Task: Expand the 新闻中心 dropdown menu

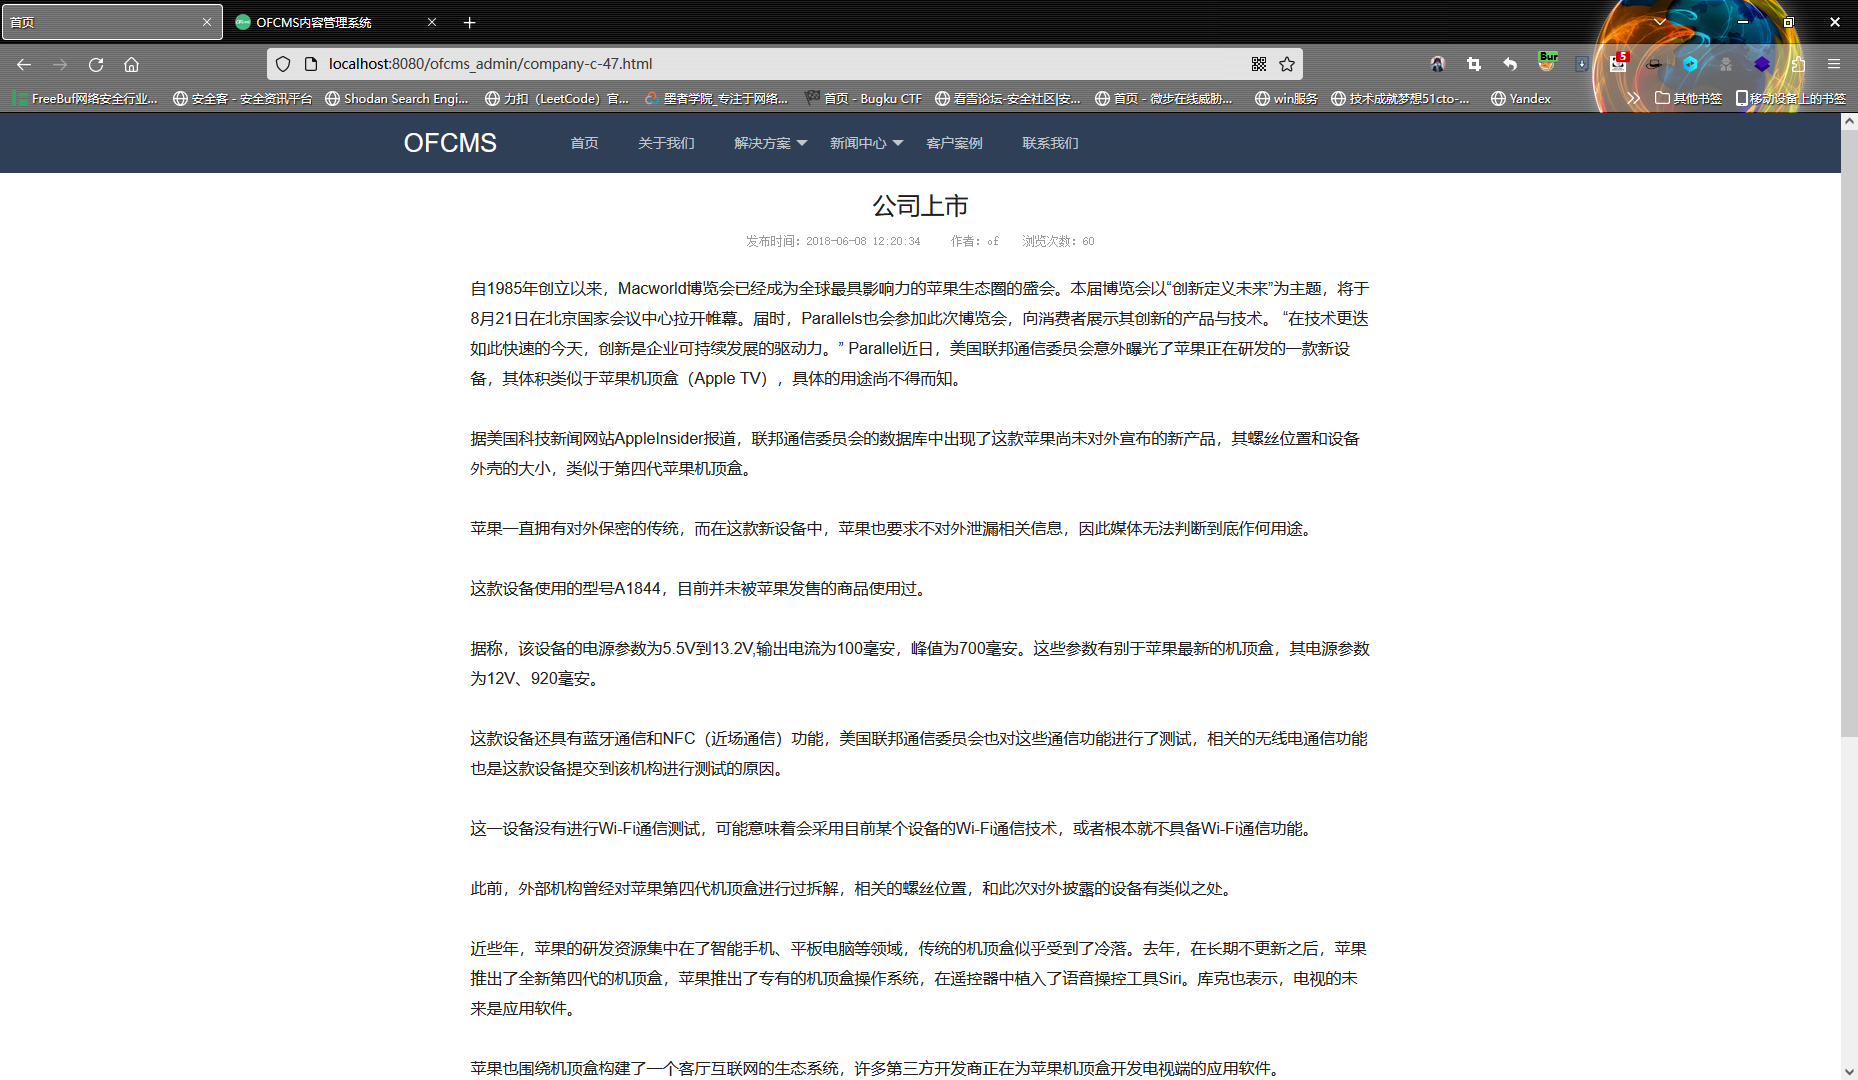Action: (858, 143)
